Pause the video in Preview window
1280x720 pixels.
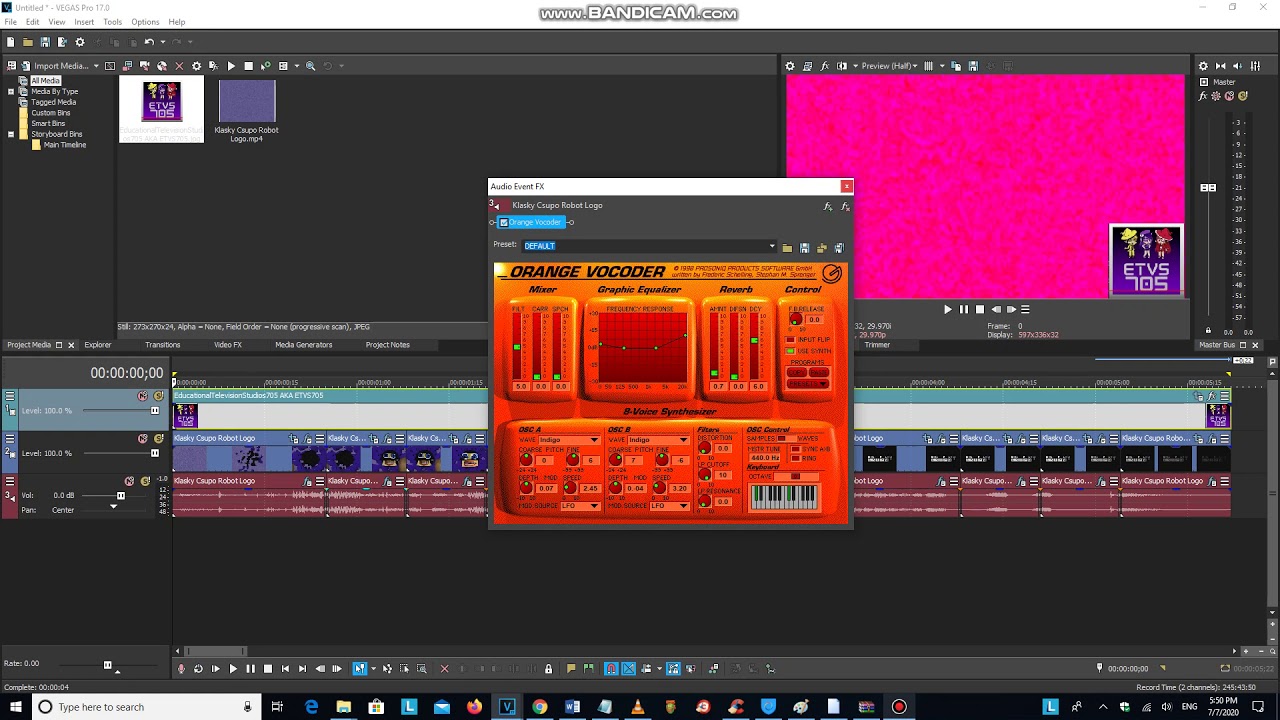pos(964,310)
